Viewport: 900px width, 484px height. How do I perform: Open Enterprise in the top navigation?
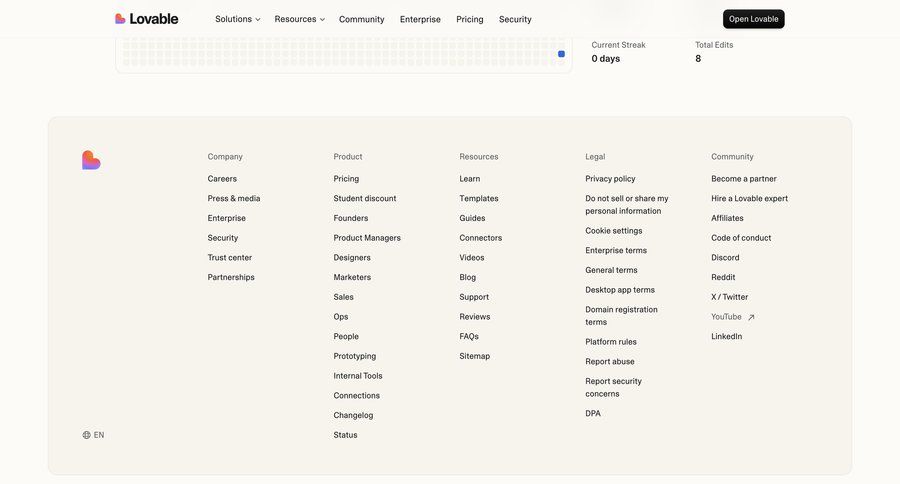click(420, 19)
